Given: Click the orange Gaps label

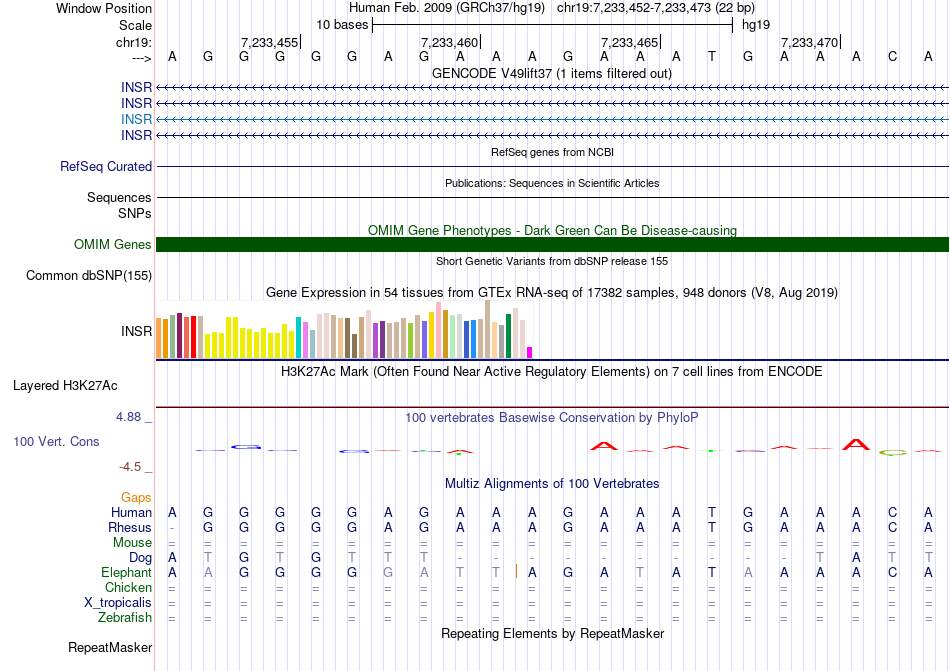Looking at the screenshot, I should click(x=136, y=497).
